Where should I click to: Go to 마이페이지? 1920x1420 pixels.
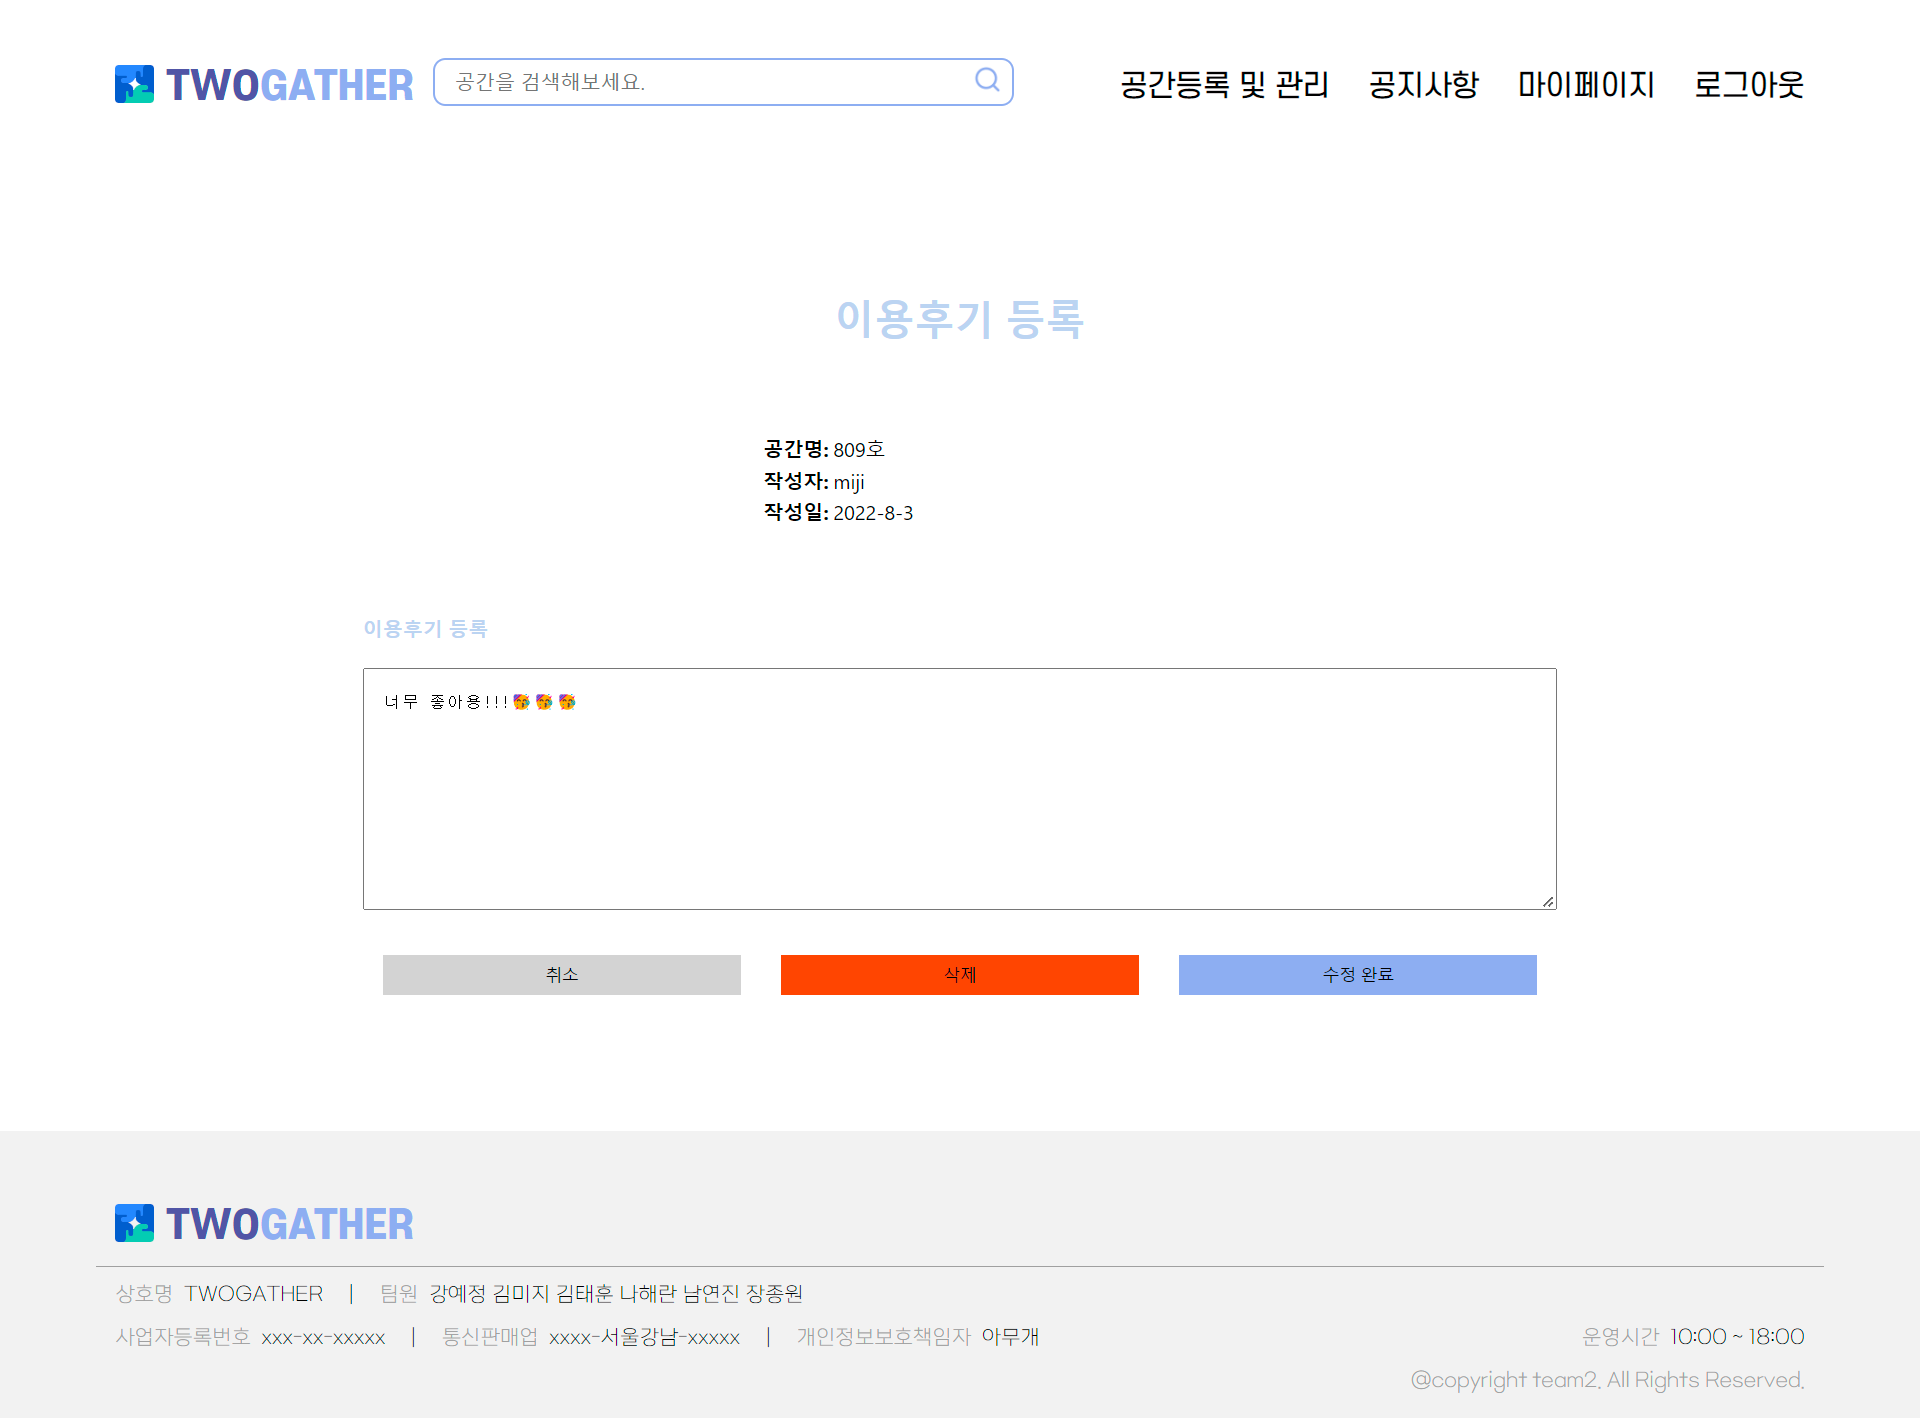1586,85
